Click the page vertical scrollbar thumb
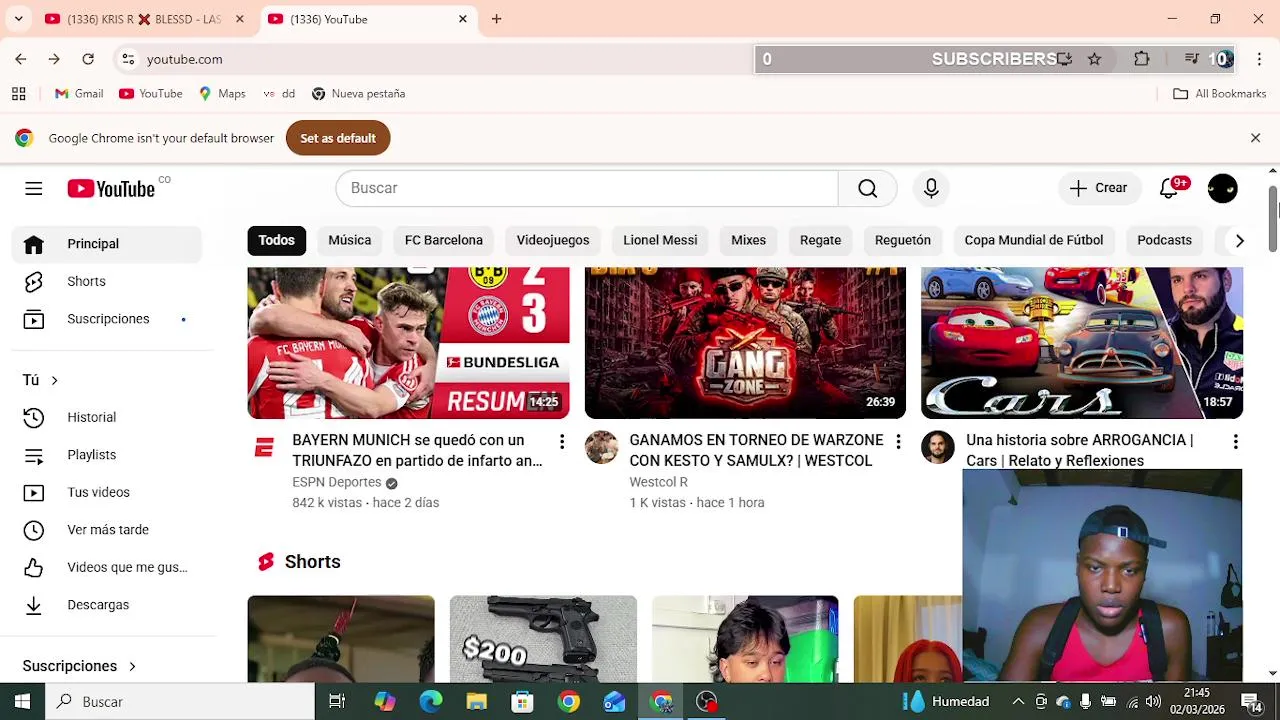 click(x=1272, y=220)
